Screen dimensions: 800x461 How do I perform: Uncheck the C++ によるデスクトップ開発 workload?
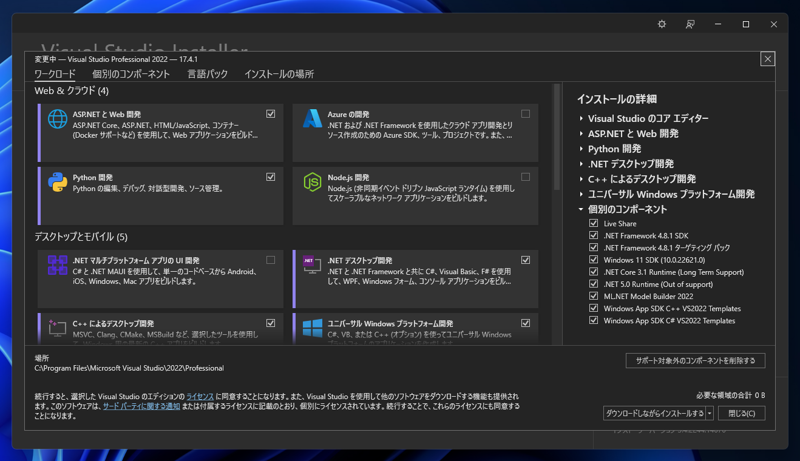tap(270, 323)
